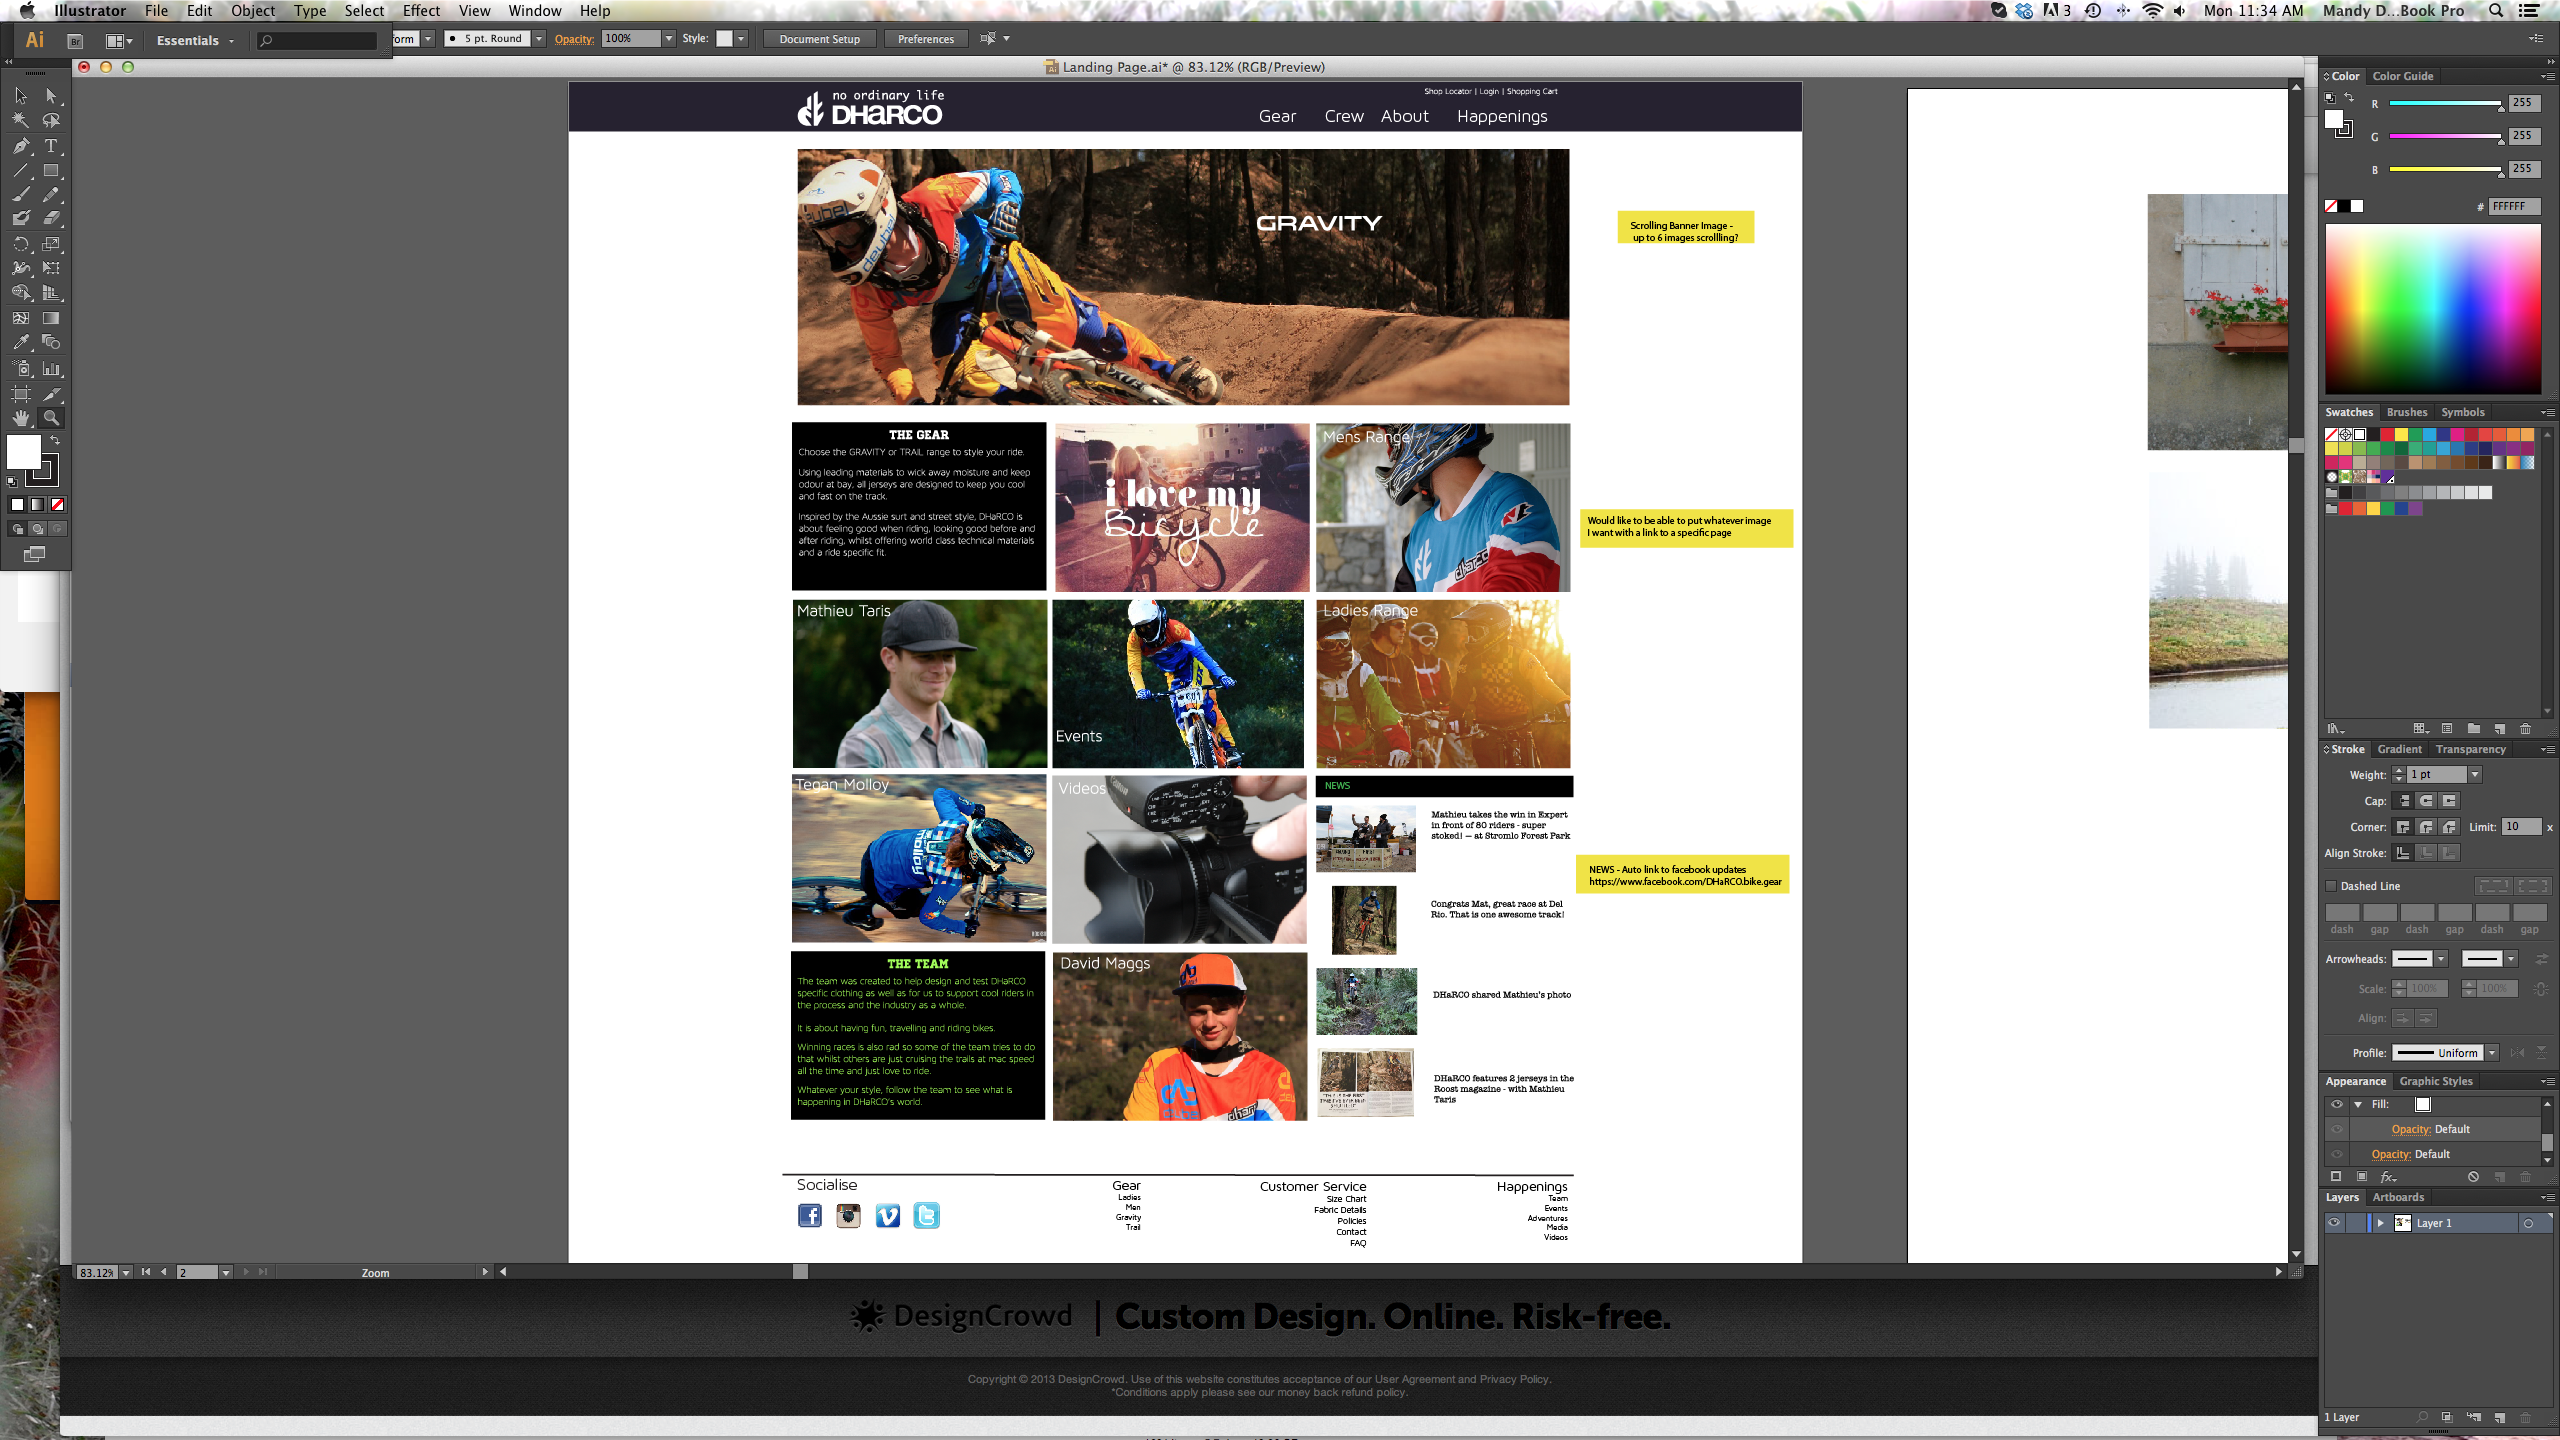The height and width of the screenshot is (1440, 2560).
Task: Select the Rectangle tool
Action: pyautogui.click(x=51, y=171)
